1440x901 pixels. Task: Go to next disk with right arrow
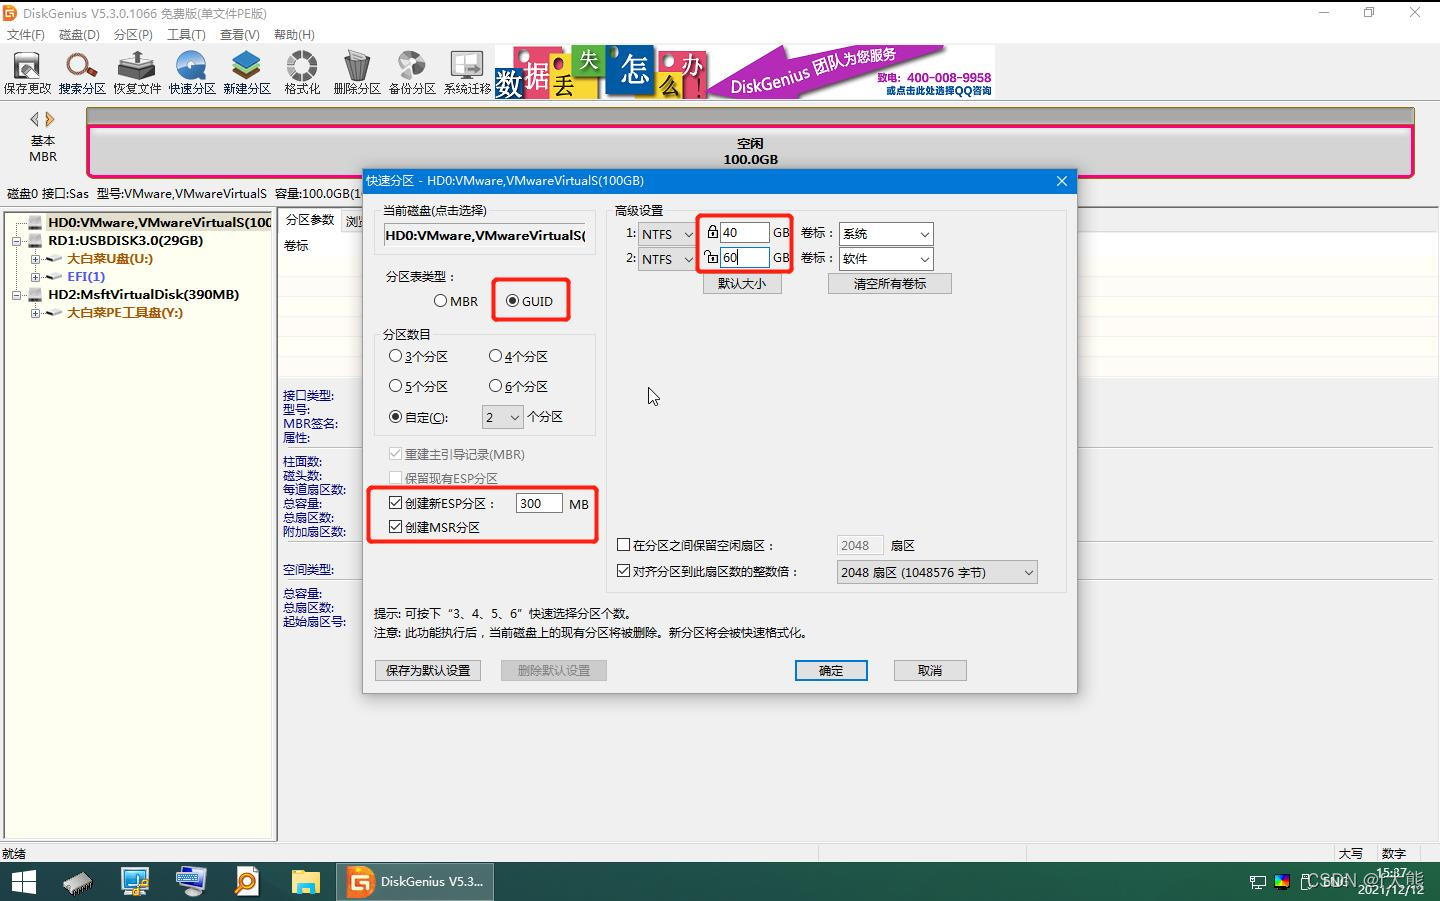50,119
